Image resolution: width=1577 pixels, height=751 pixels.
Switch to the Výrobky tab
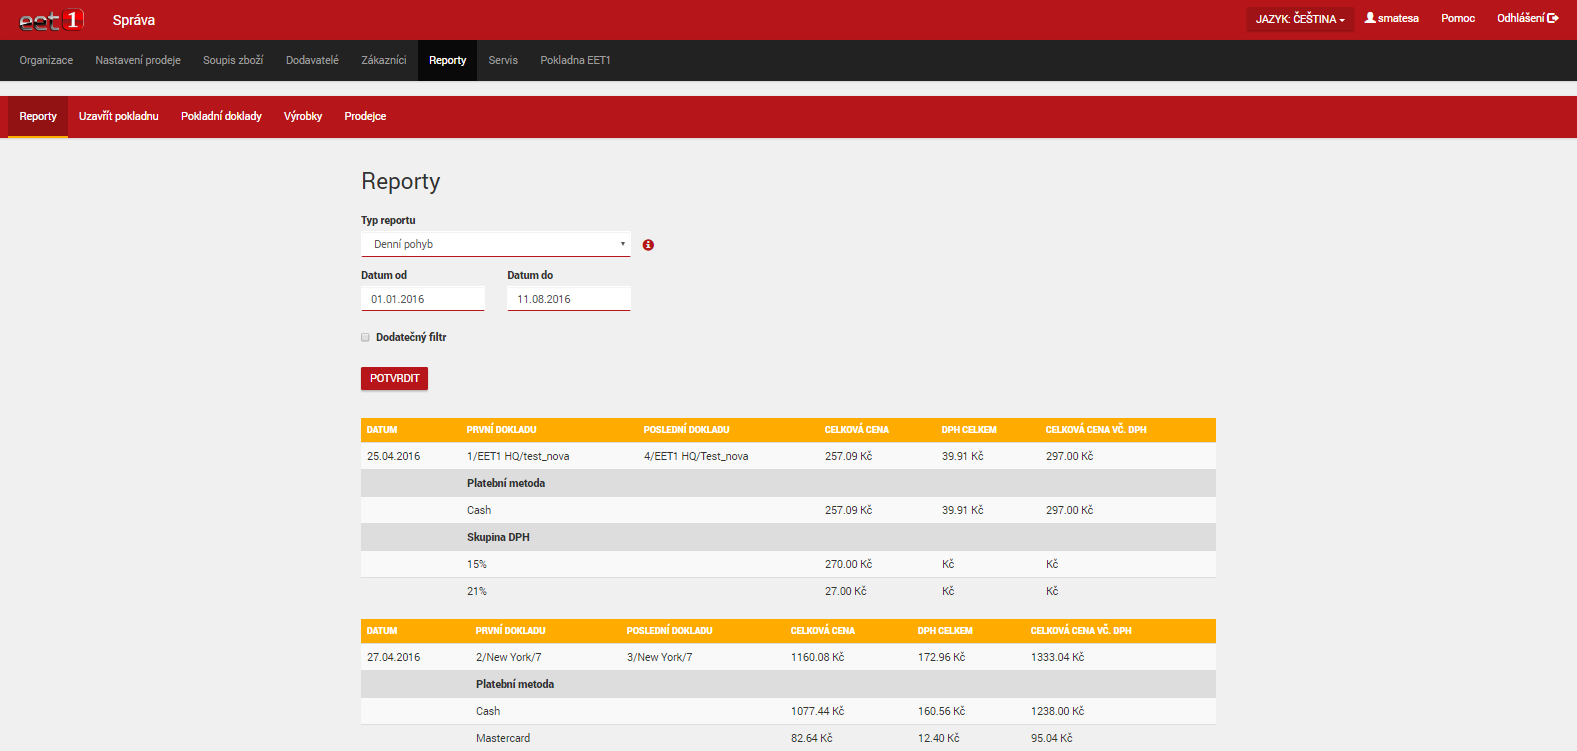click(303, 116)
